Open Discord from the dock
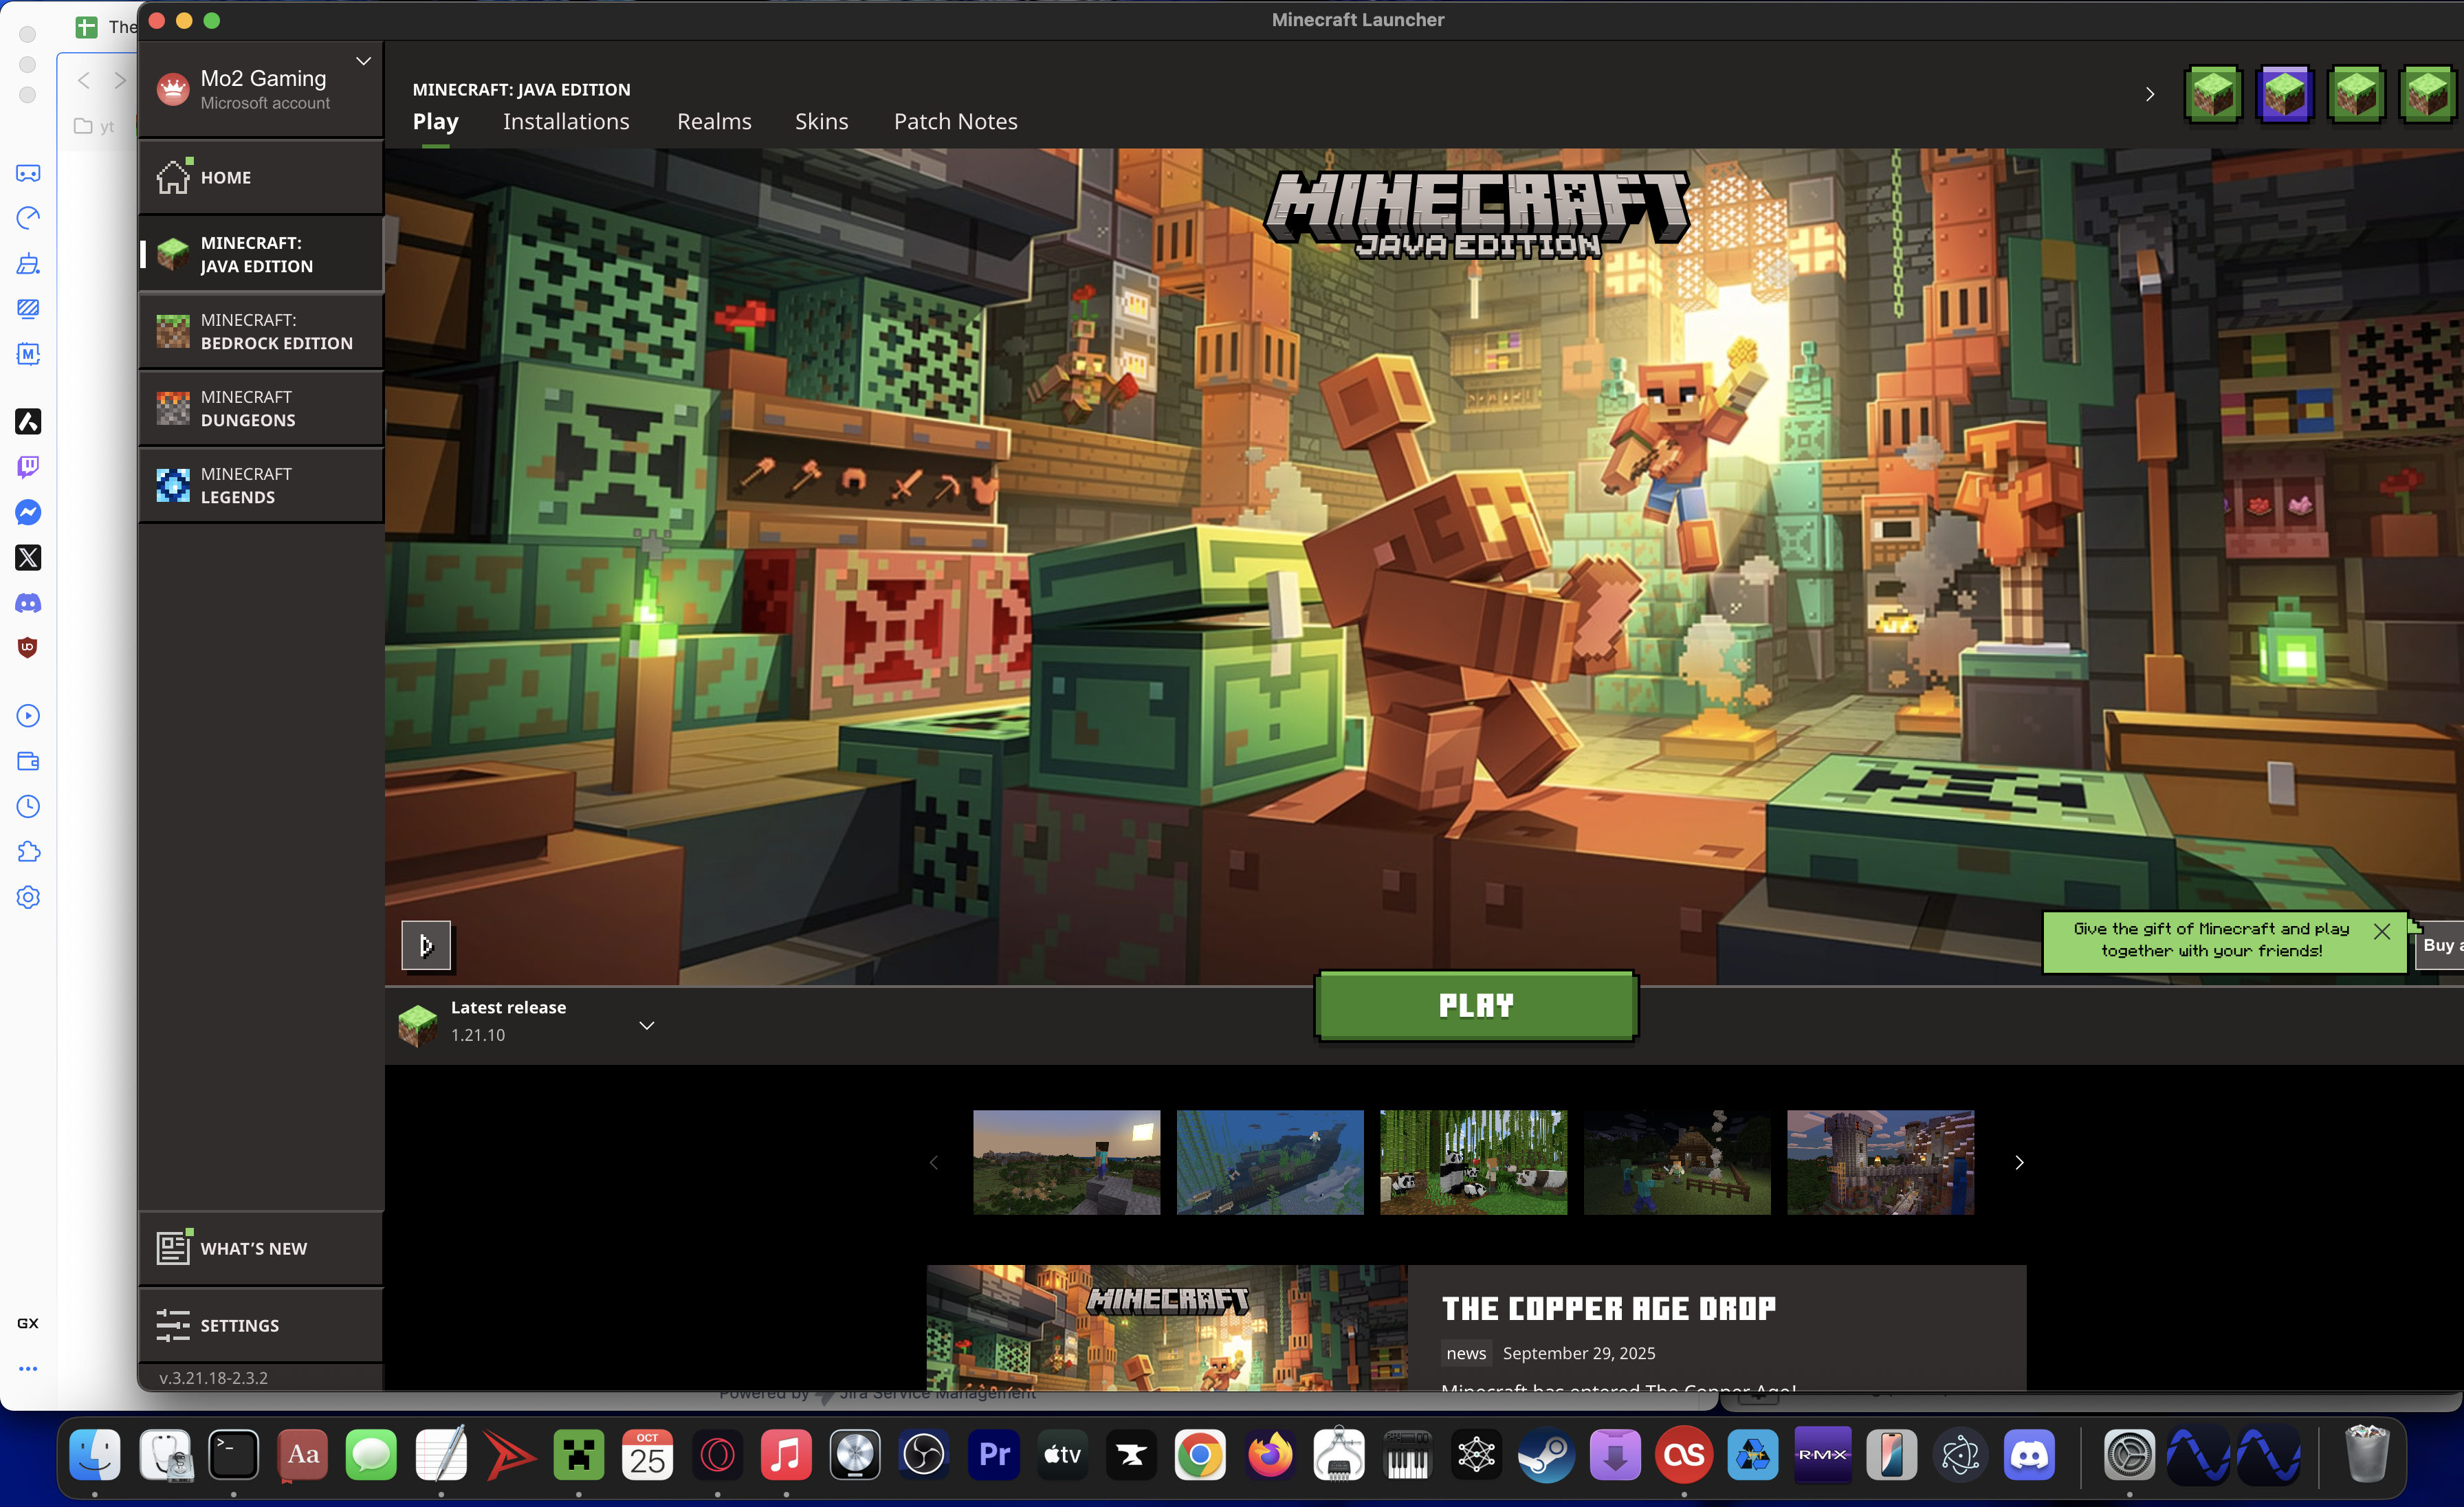The height and width of the screenshot is (1507, 2464). click(x=2029, y=1455)
